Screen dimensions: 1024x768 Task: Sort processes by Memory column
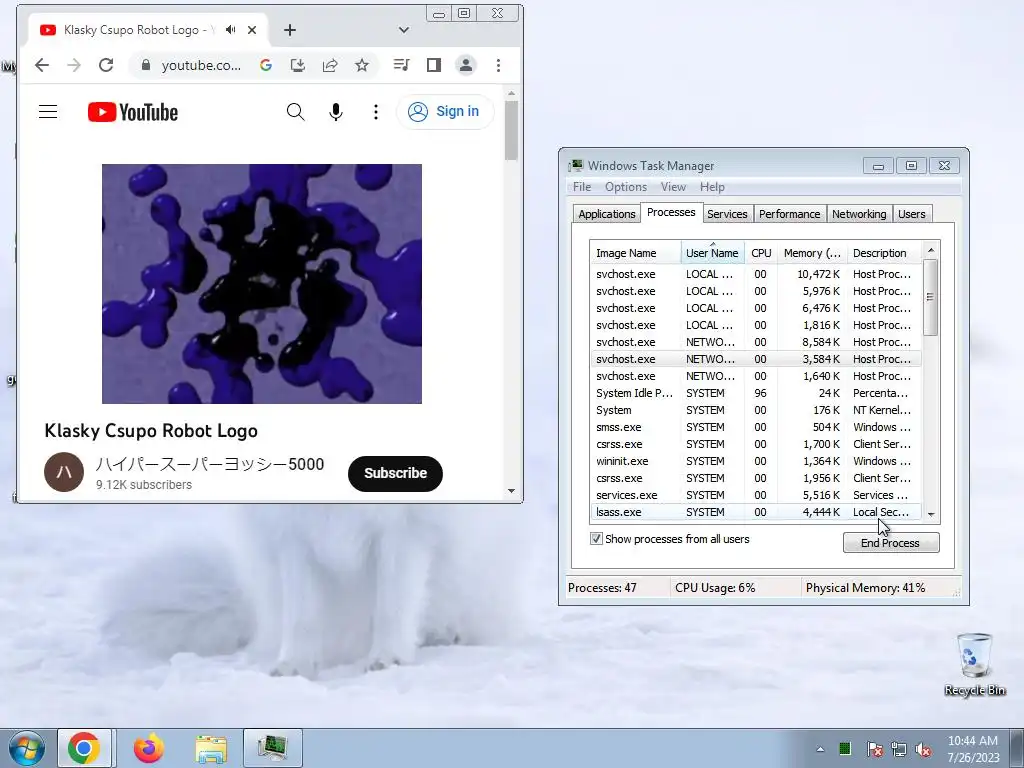812,253
